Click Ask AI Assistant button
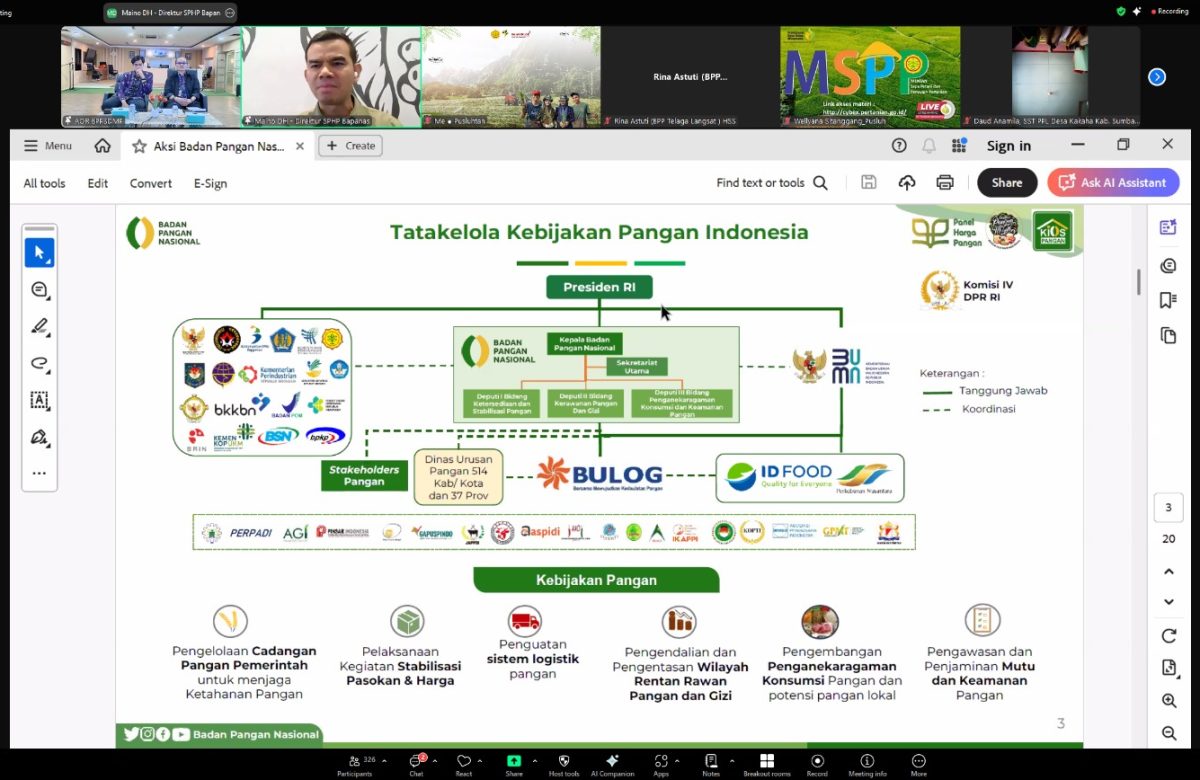The width and height of the screenshot is (1200, 780). tap(1113, 183)
